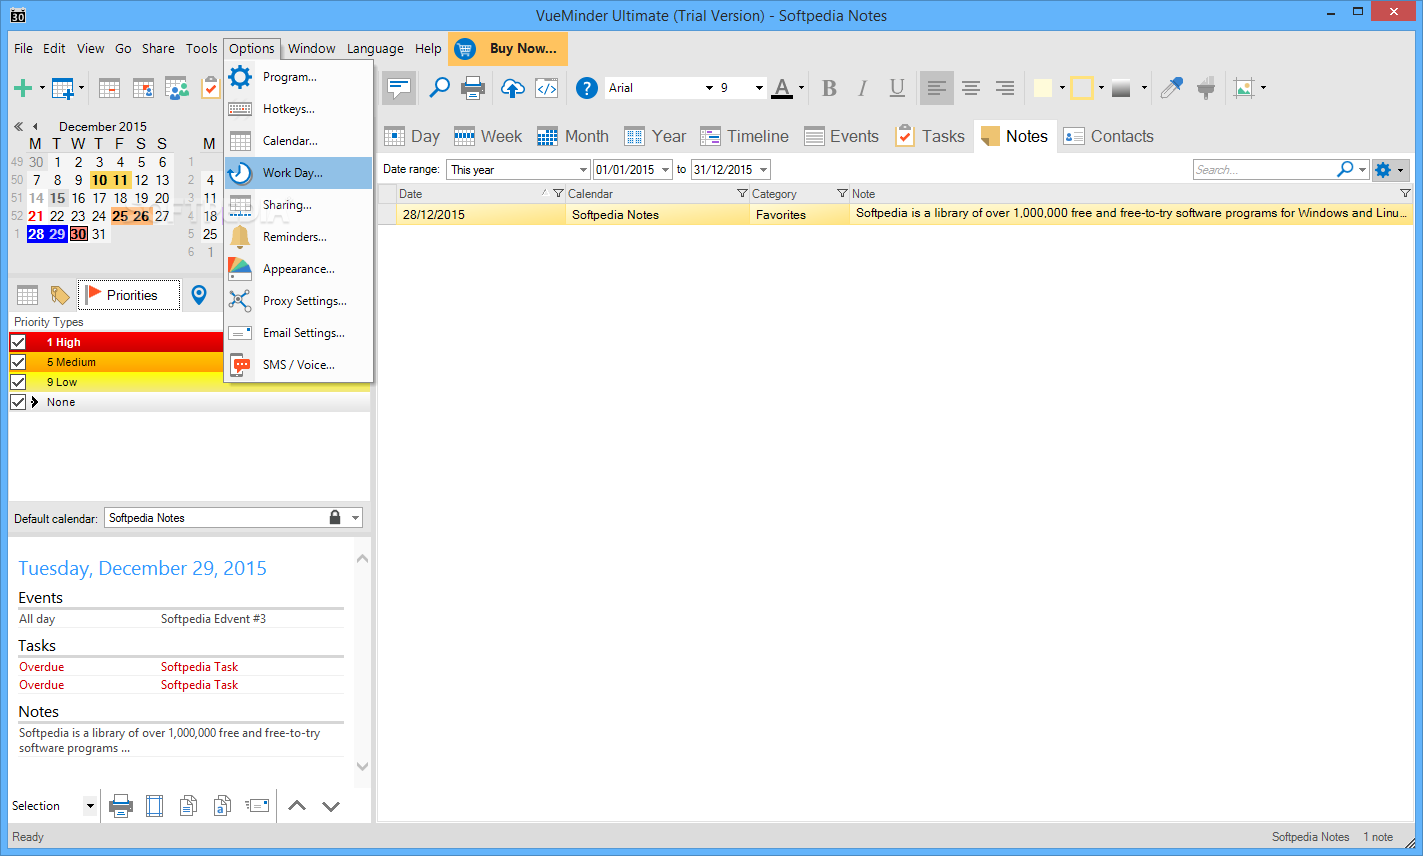Click the page layout icon in details pane
Viewport: 1423px width, 856px height.
coord(154,806)
